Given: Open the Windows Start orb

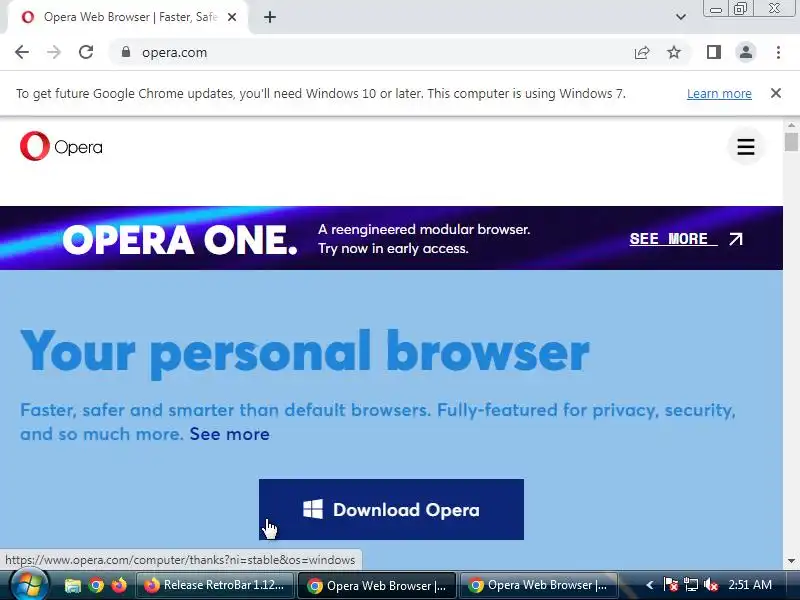Looking at the screenshot, I should click(29, 585).
